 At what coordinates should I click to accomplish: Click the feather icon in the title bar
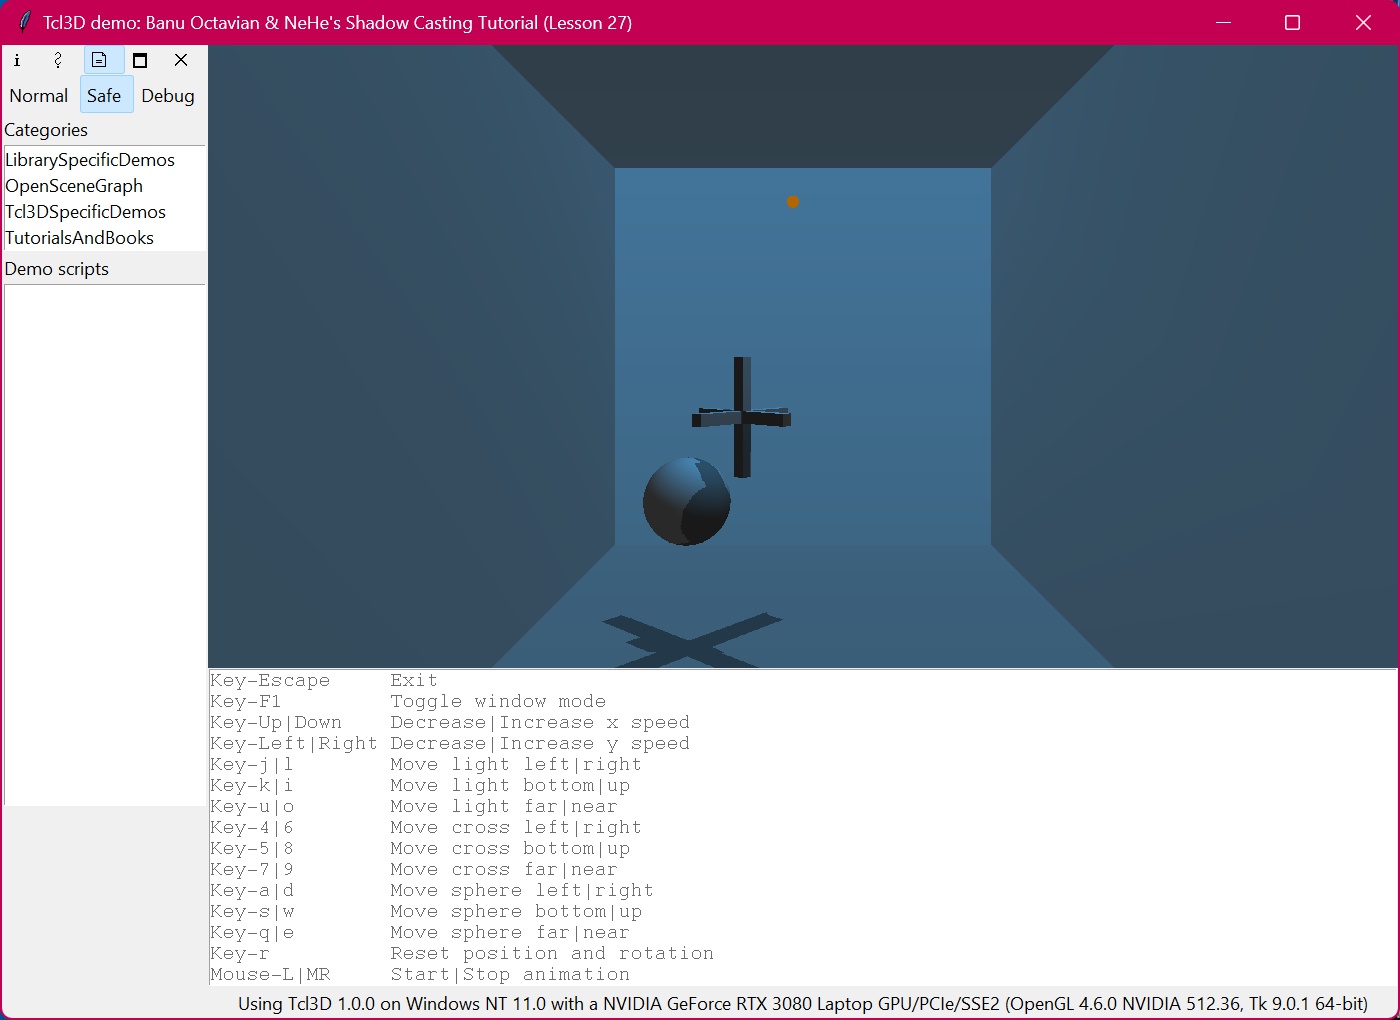coord(24,22)
